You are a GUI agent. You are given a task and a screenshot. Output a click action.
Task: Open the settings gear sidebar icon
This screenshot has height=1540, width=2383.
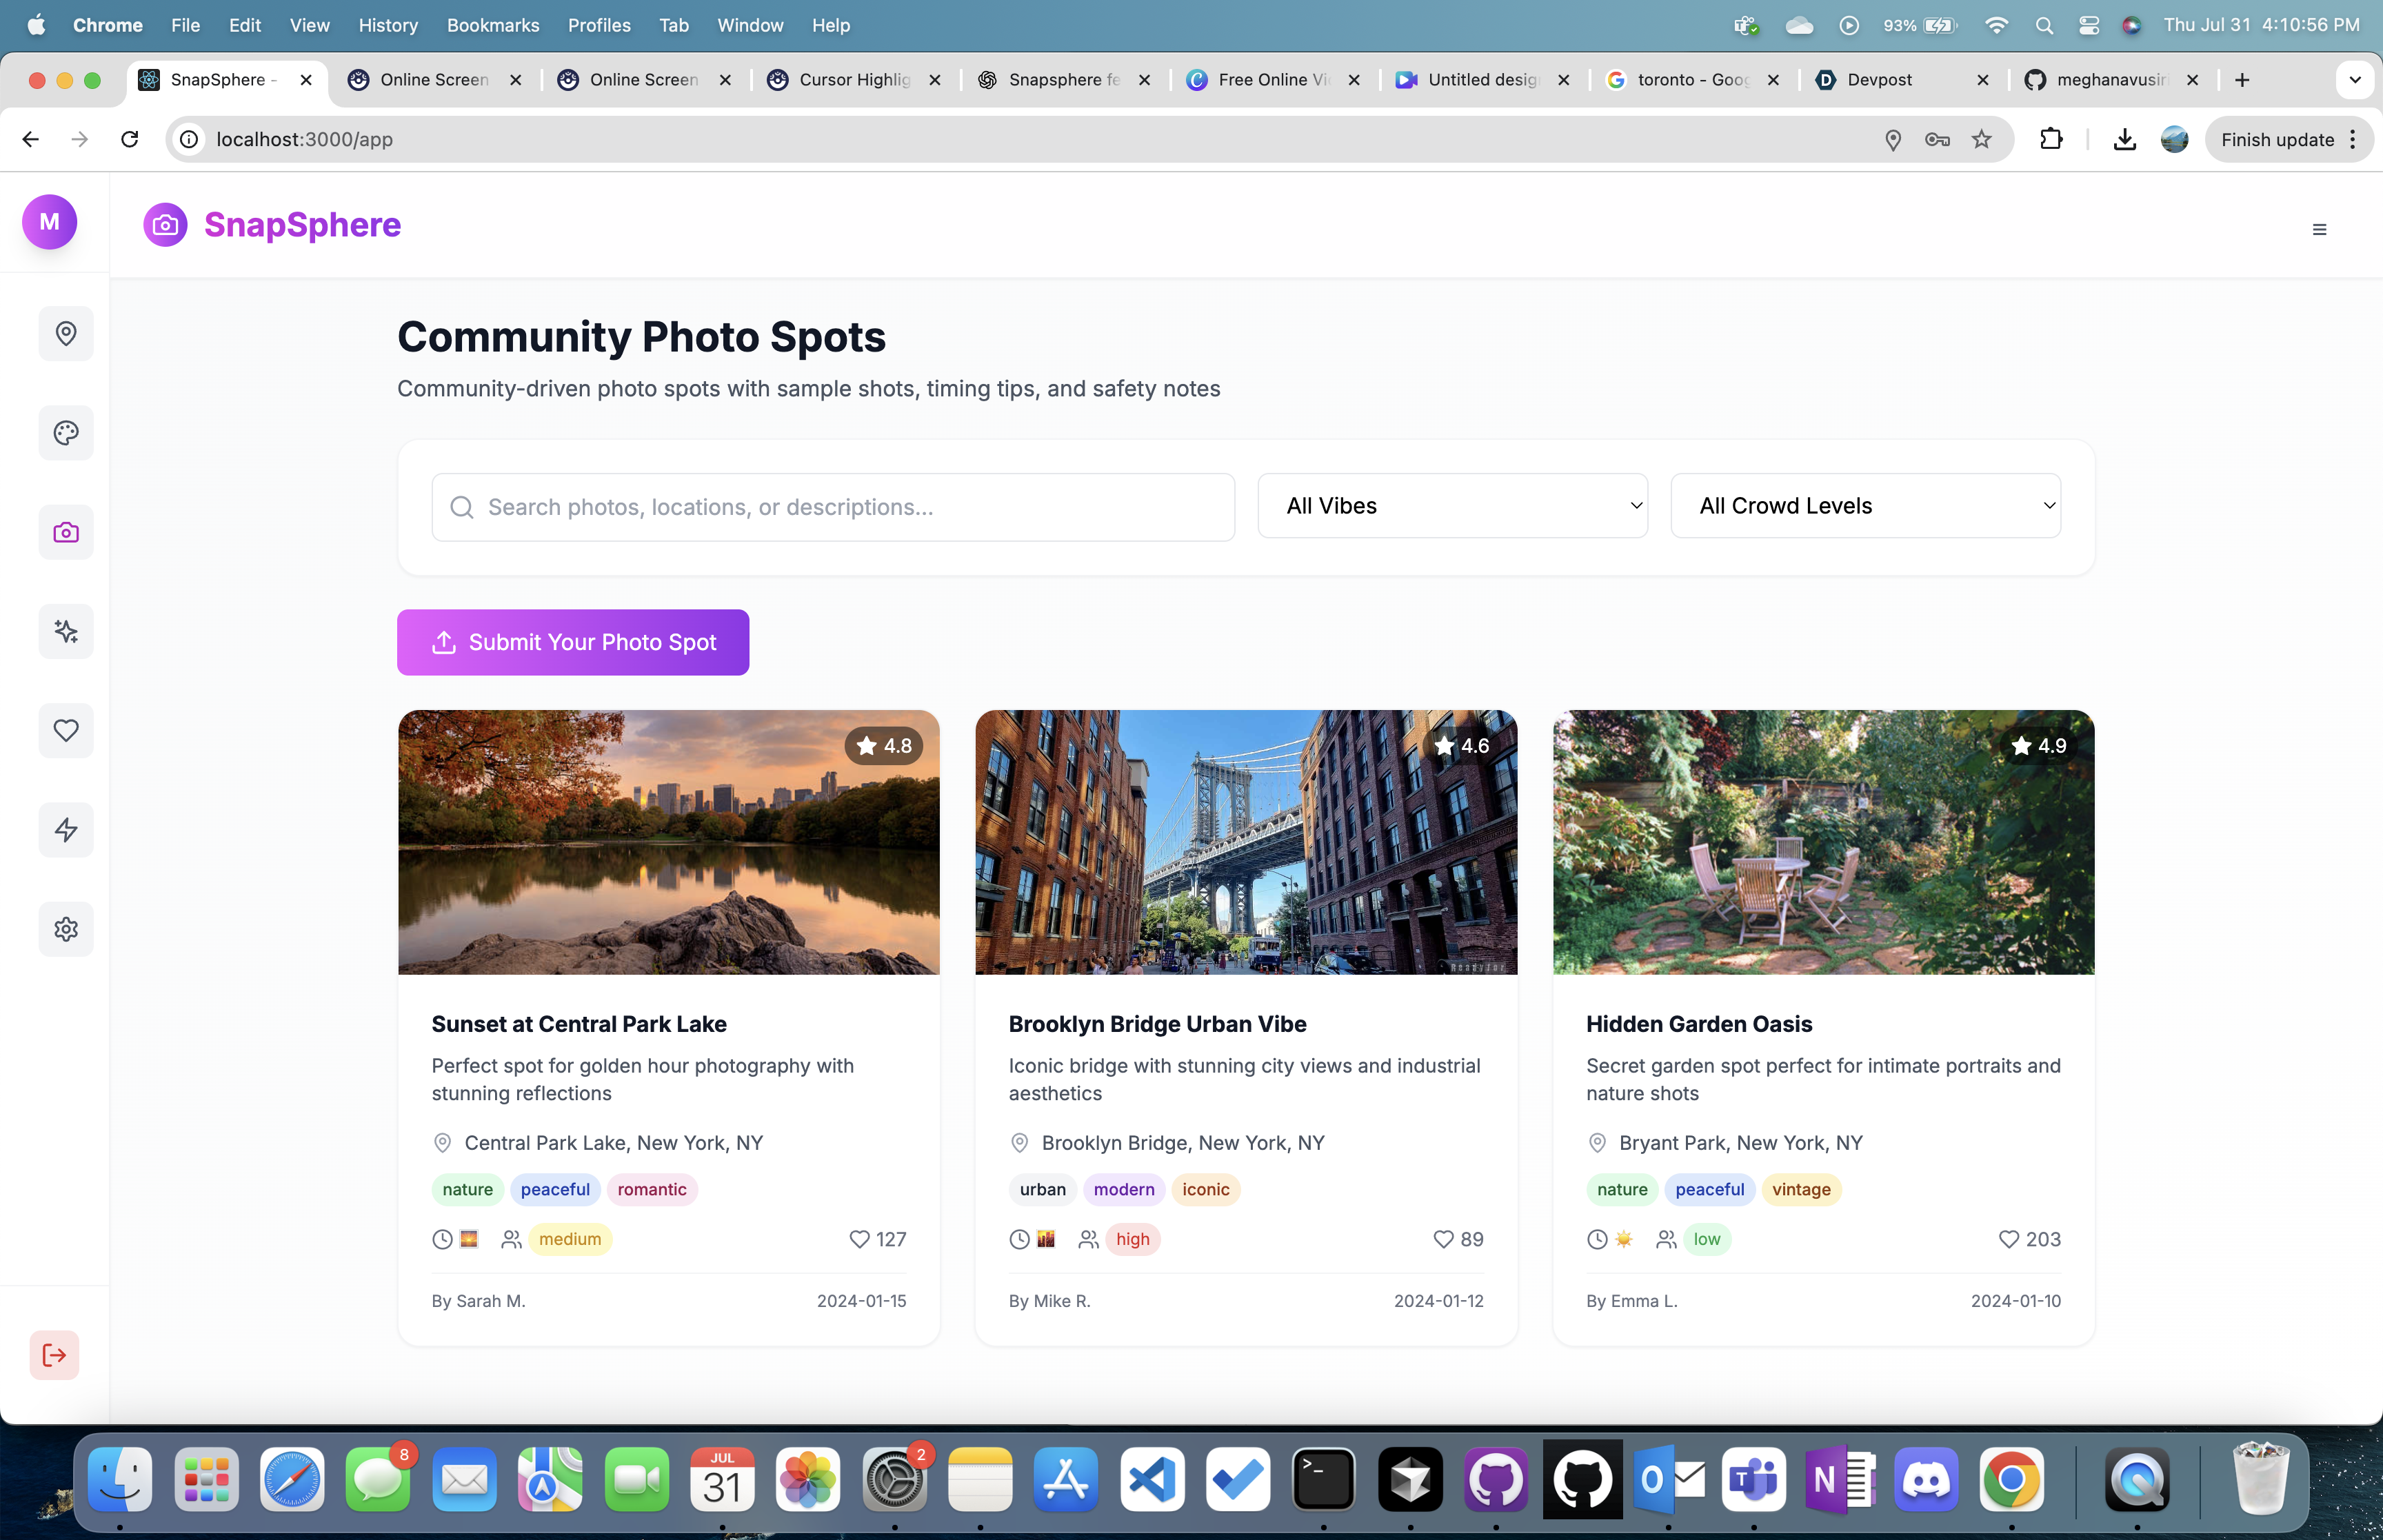[x=66, y=929]
